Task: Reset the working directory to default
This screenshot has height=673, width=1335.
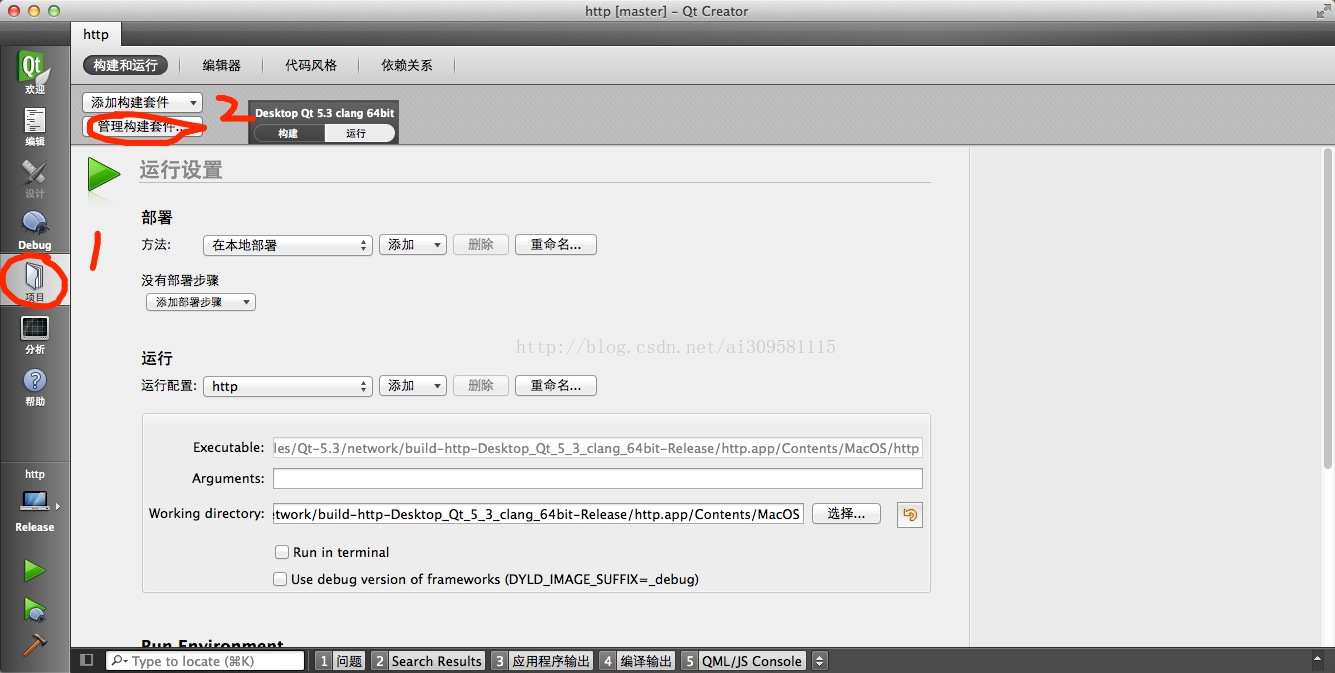Action: tap(909, 514)
